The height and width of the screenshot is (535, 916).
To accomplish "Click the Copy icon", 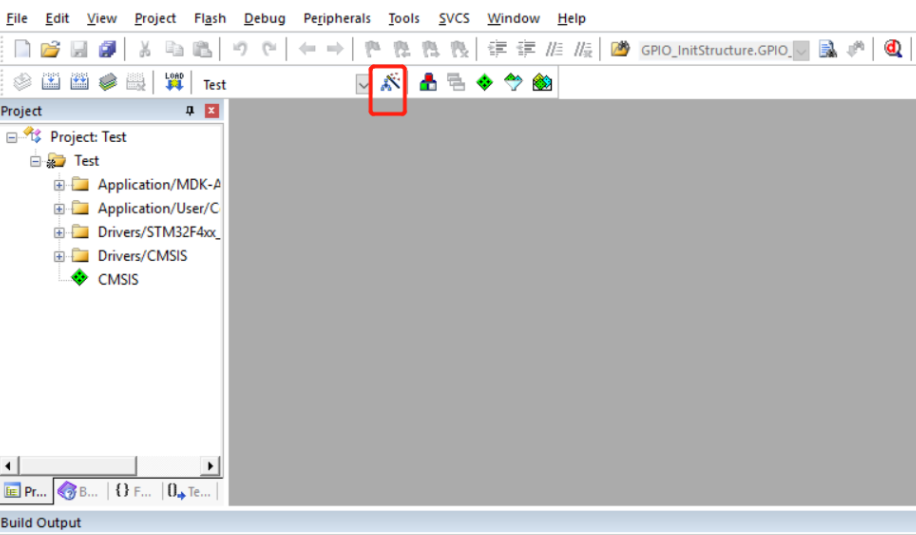I will (x=174, y=49).
